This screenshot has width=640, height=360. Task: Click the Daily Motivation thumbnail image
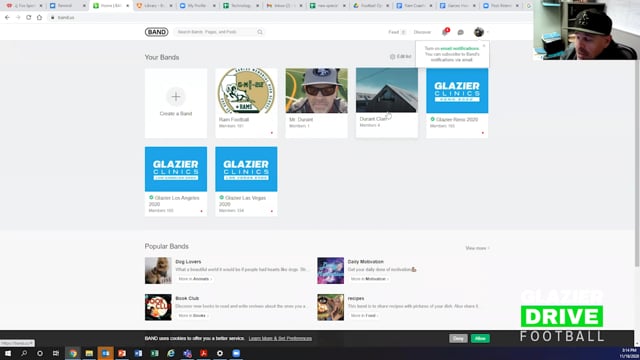pyautogui.click(x=331, y=271)
